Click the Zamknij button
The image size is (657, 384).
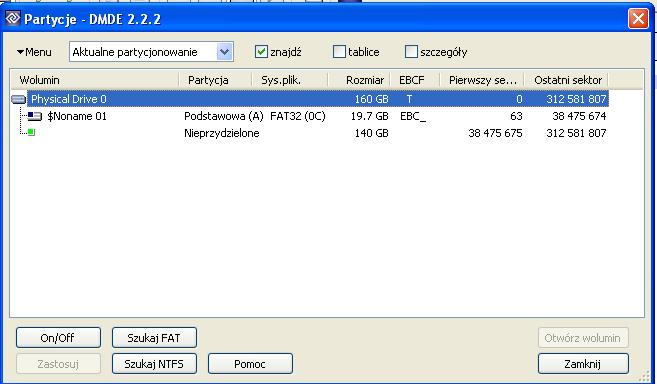click(583, 364)
